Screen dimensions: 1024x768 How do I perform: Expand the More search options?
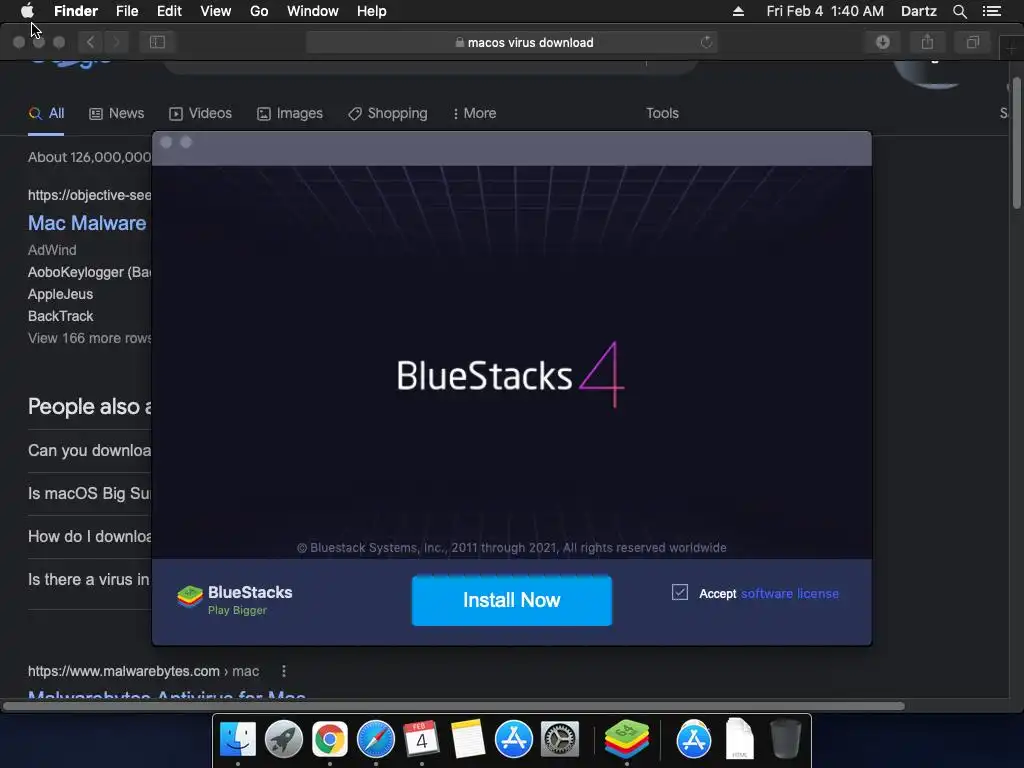click(x=475, y=114)
